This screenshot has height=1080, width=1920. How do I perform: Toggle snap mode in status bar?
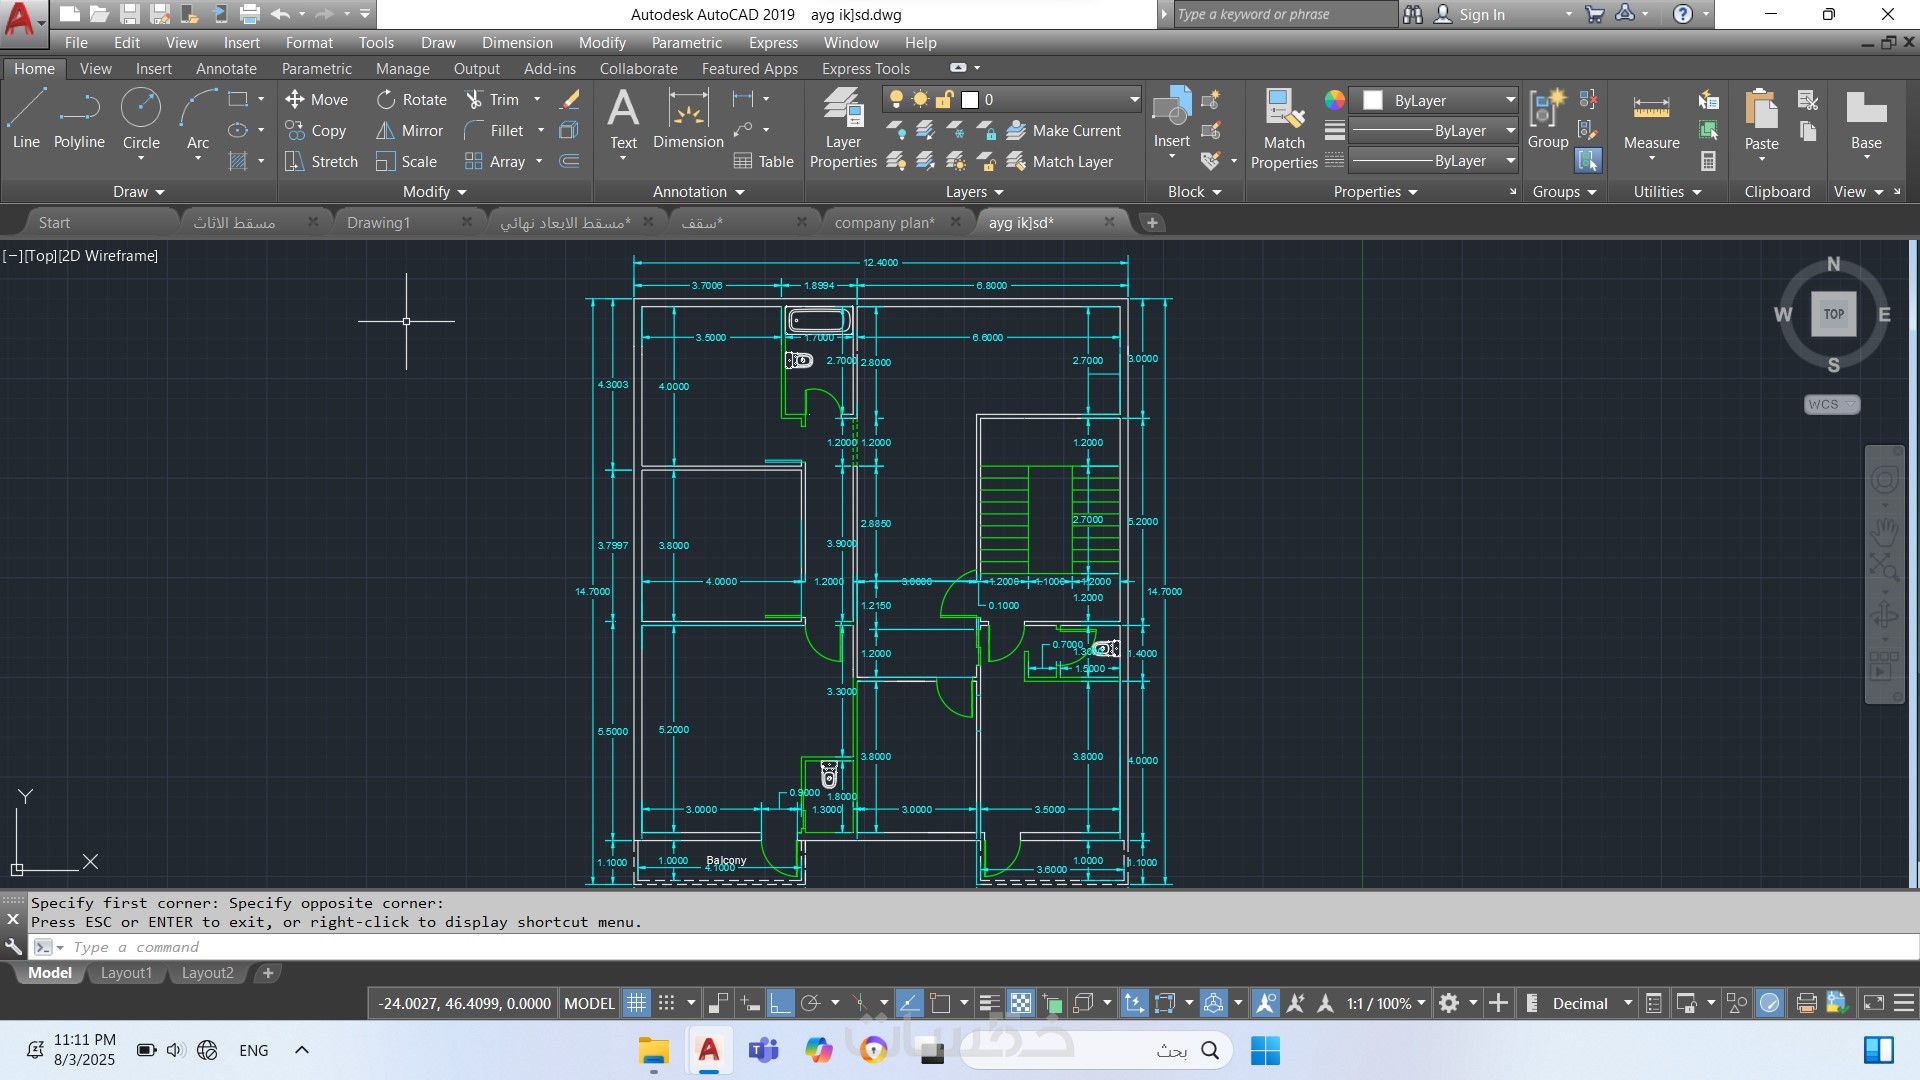click(667, 1003)
